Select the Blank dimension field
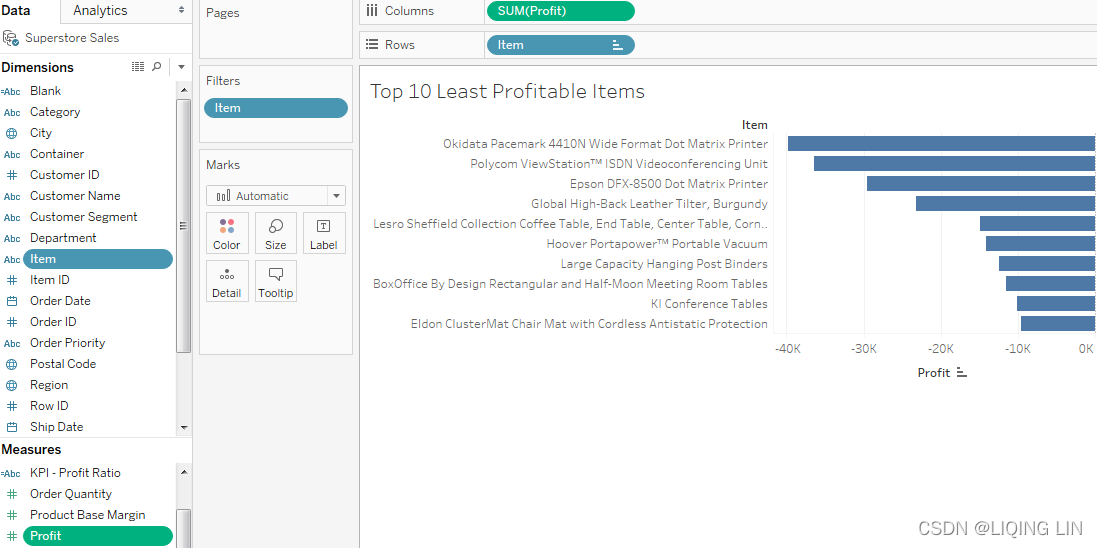Image resolution: width=1097 pixels, height=548 pixels. 45,91
